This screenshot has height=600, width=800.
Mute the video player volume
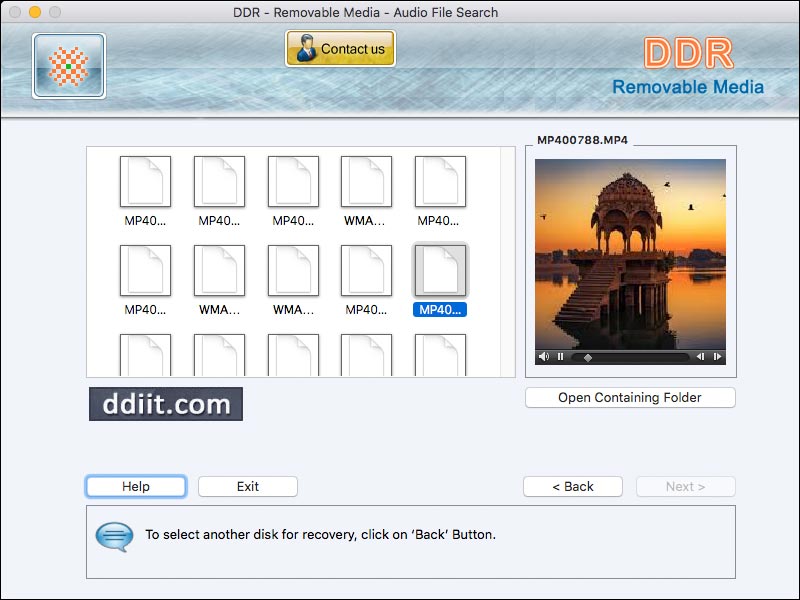(544, 356)
